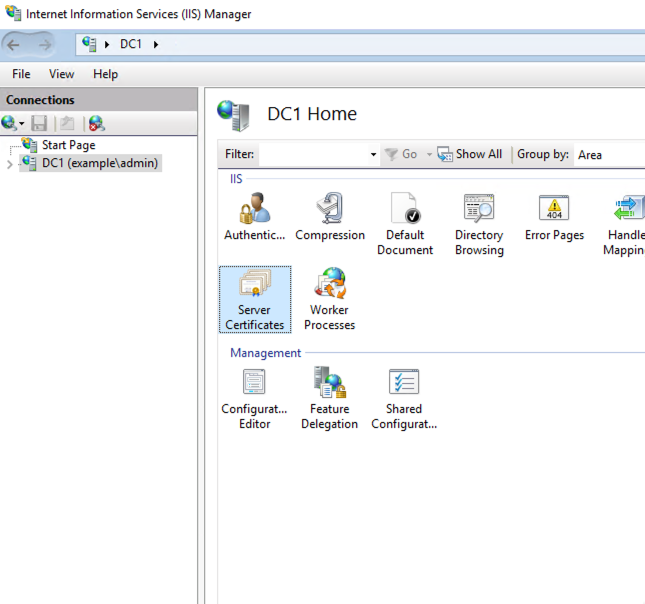Open the Authentication feature
Image resolution: width=645 pixels, height=604 pixels.
(x=255, y=217)
